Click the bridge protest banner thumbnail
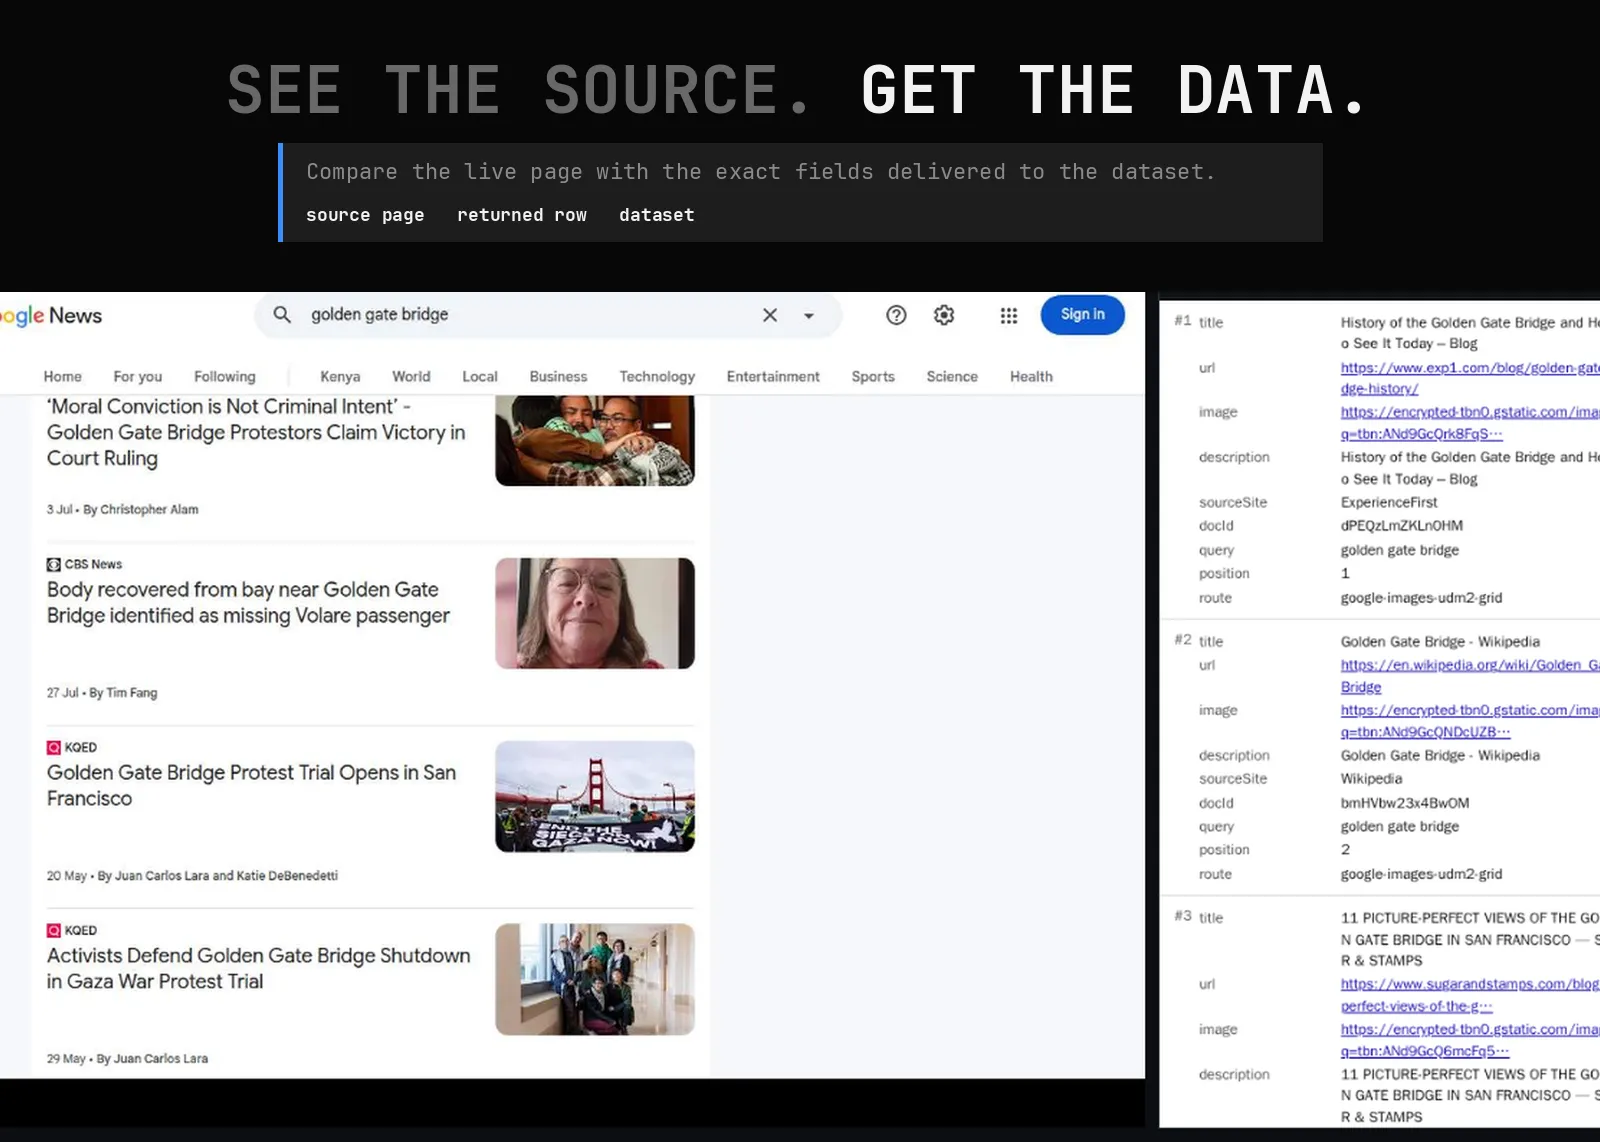 (595, 796)
